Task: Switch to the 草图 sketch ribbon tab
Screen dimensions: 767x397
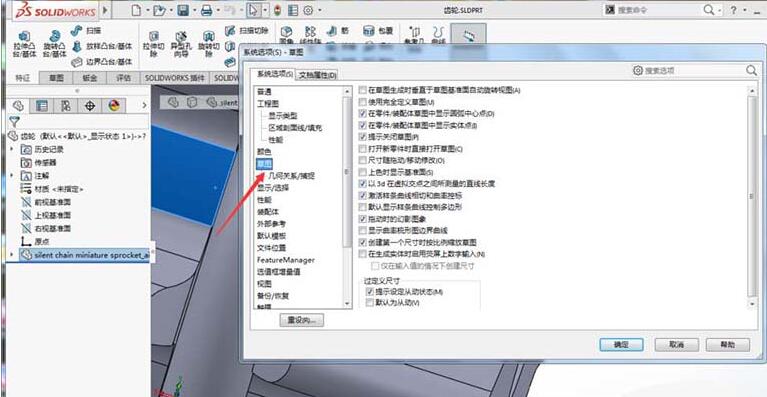Action: pos(56,78)
